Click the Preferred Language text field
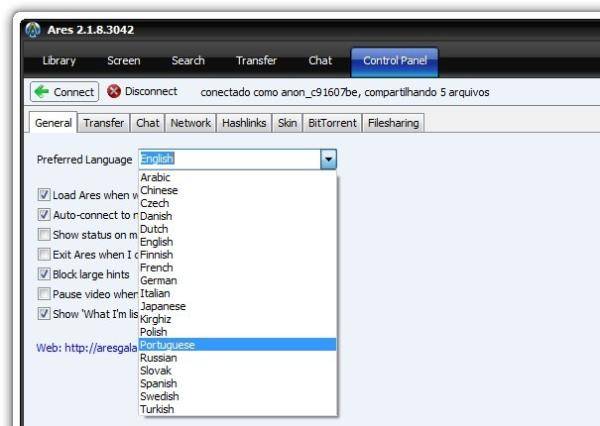 point(230,159)
